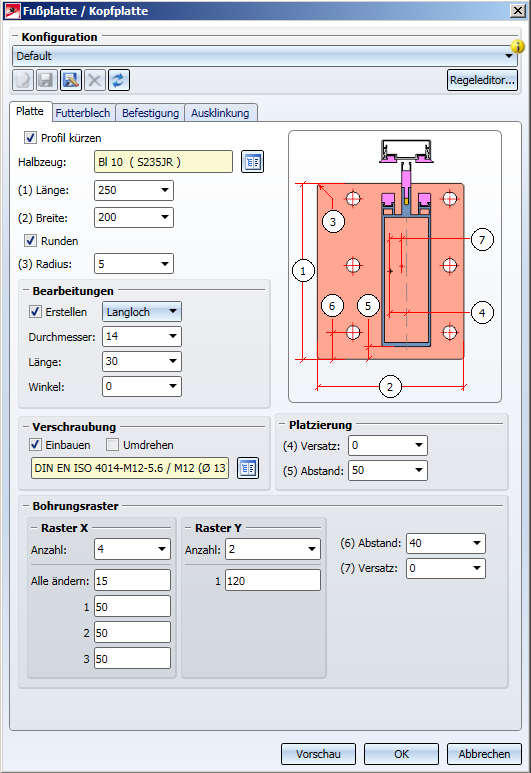Open the Halbzeug catalog browse icon
Viewport: 531px width, 773px height.
pyautogui.click(x=252, y=162)
